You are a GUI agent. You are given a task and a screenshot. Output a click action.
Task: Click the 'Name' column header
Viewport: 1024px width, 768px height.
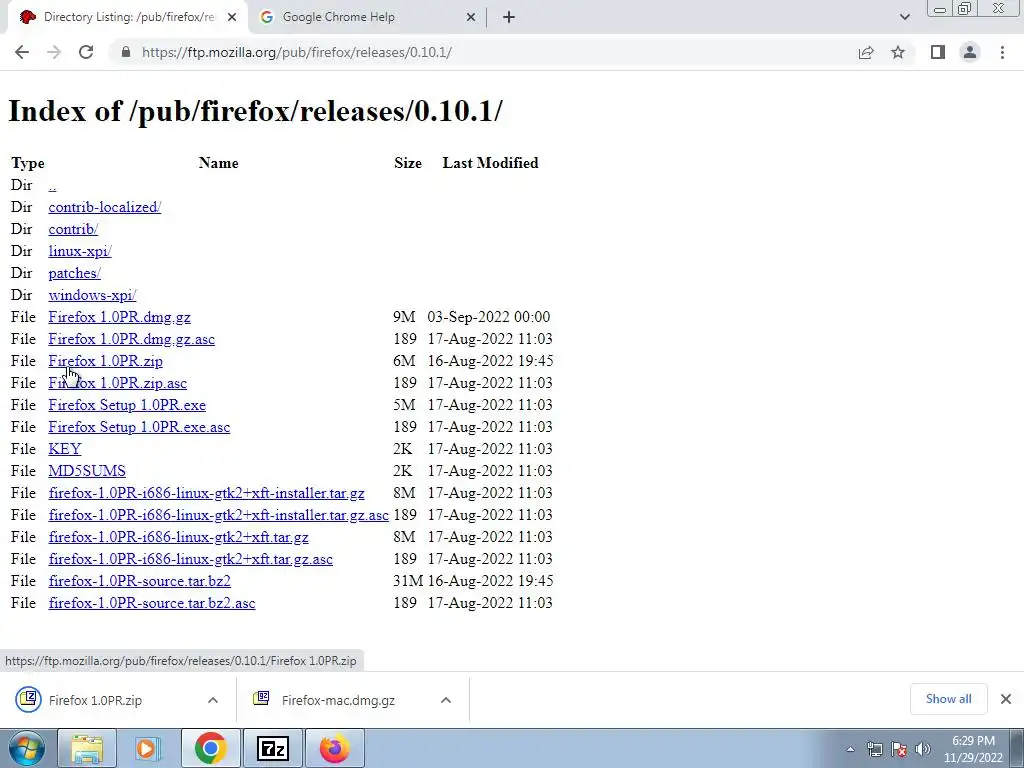[218, 163]
